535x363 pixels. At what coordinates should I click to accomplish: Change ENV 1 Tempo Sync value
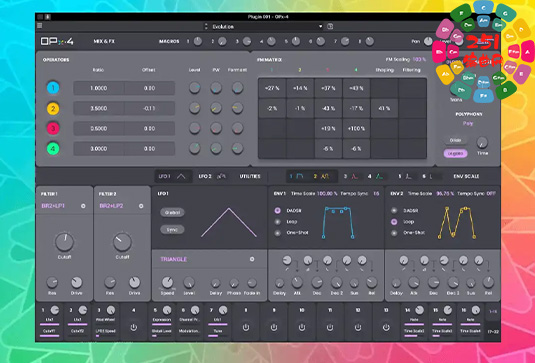coord(376,193)
